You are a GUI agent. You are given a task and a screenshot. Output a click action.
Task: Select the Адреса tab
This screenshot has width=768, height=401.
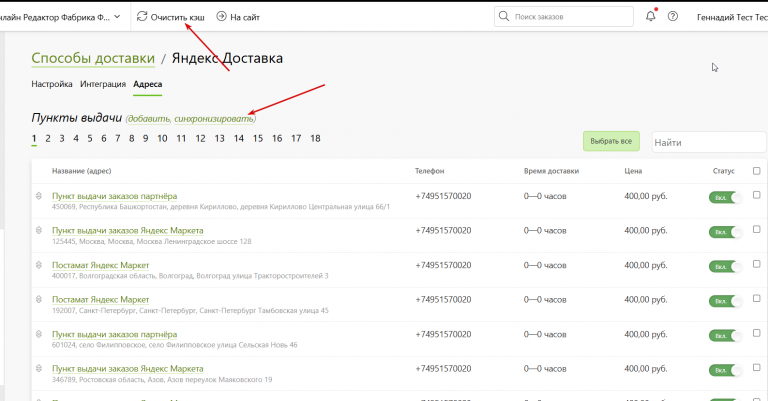[147, 84]
